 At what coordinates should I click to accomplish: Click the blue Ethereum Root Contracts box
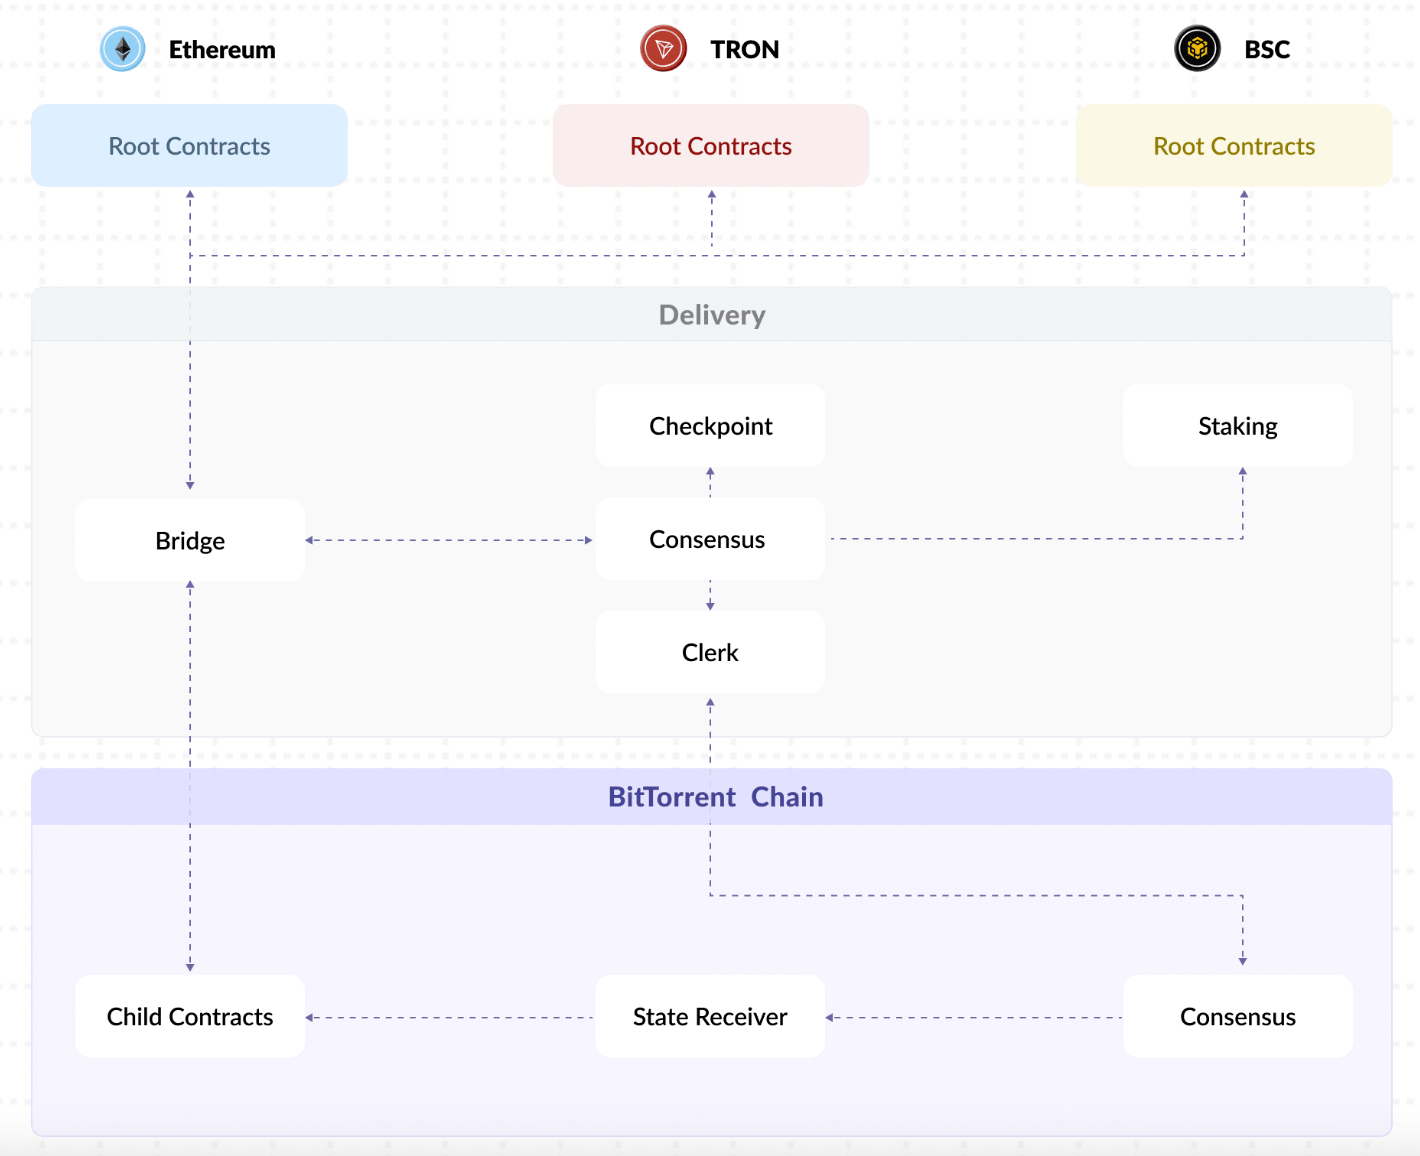189,146
